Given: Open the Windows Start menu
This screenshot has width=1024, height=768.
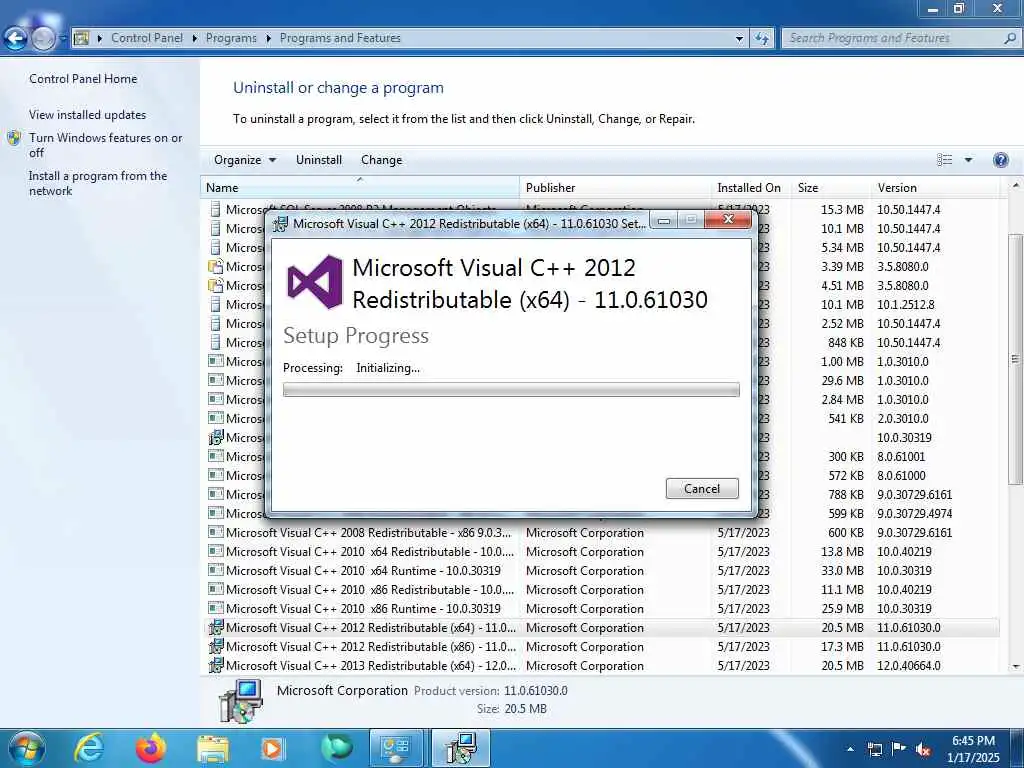Looking at the screenshot, I should pos(27,748).
